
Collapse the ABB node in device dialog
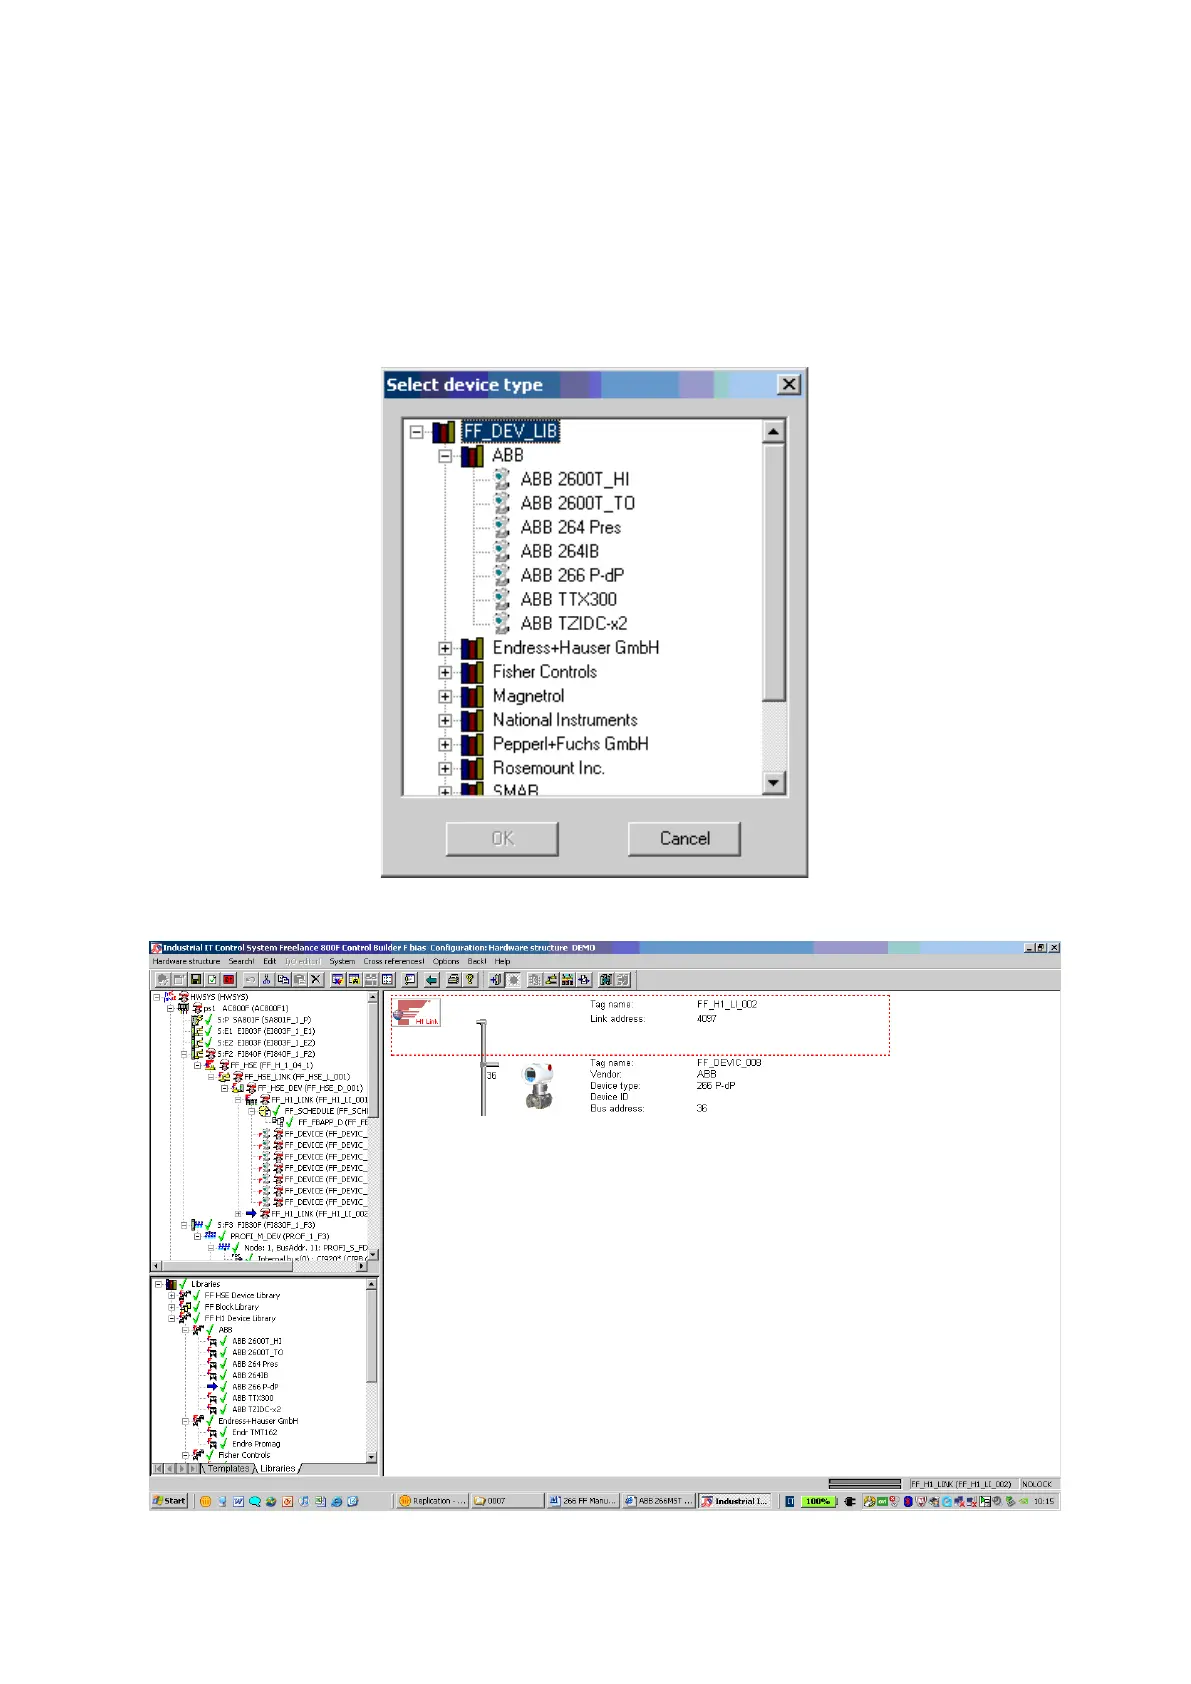click(x=446, y=456)
